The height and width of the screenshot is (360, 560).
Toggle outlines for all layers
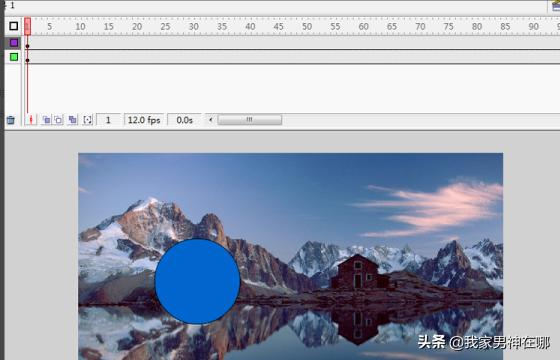coord(14,26)
